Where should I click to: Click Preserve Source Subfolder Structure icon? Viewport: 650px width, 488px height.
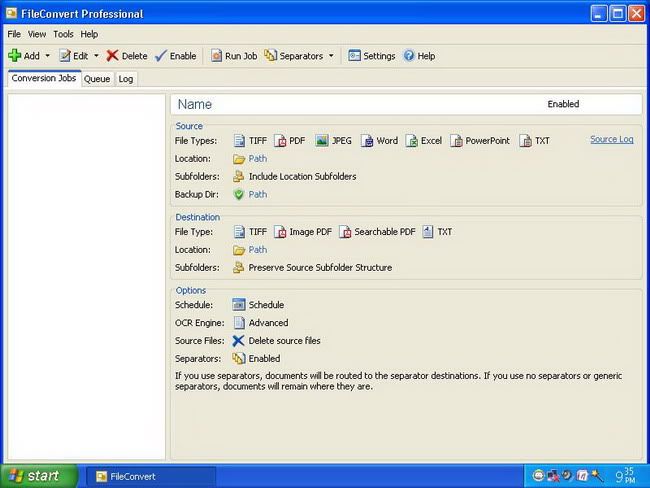(x=238, y=268)
